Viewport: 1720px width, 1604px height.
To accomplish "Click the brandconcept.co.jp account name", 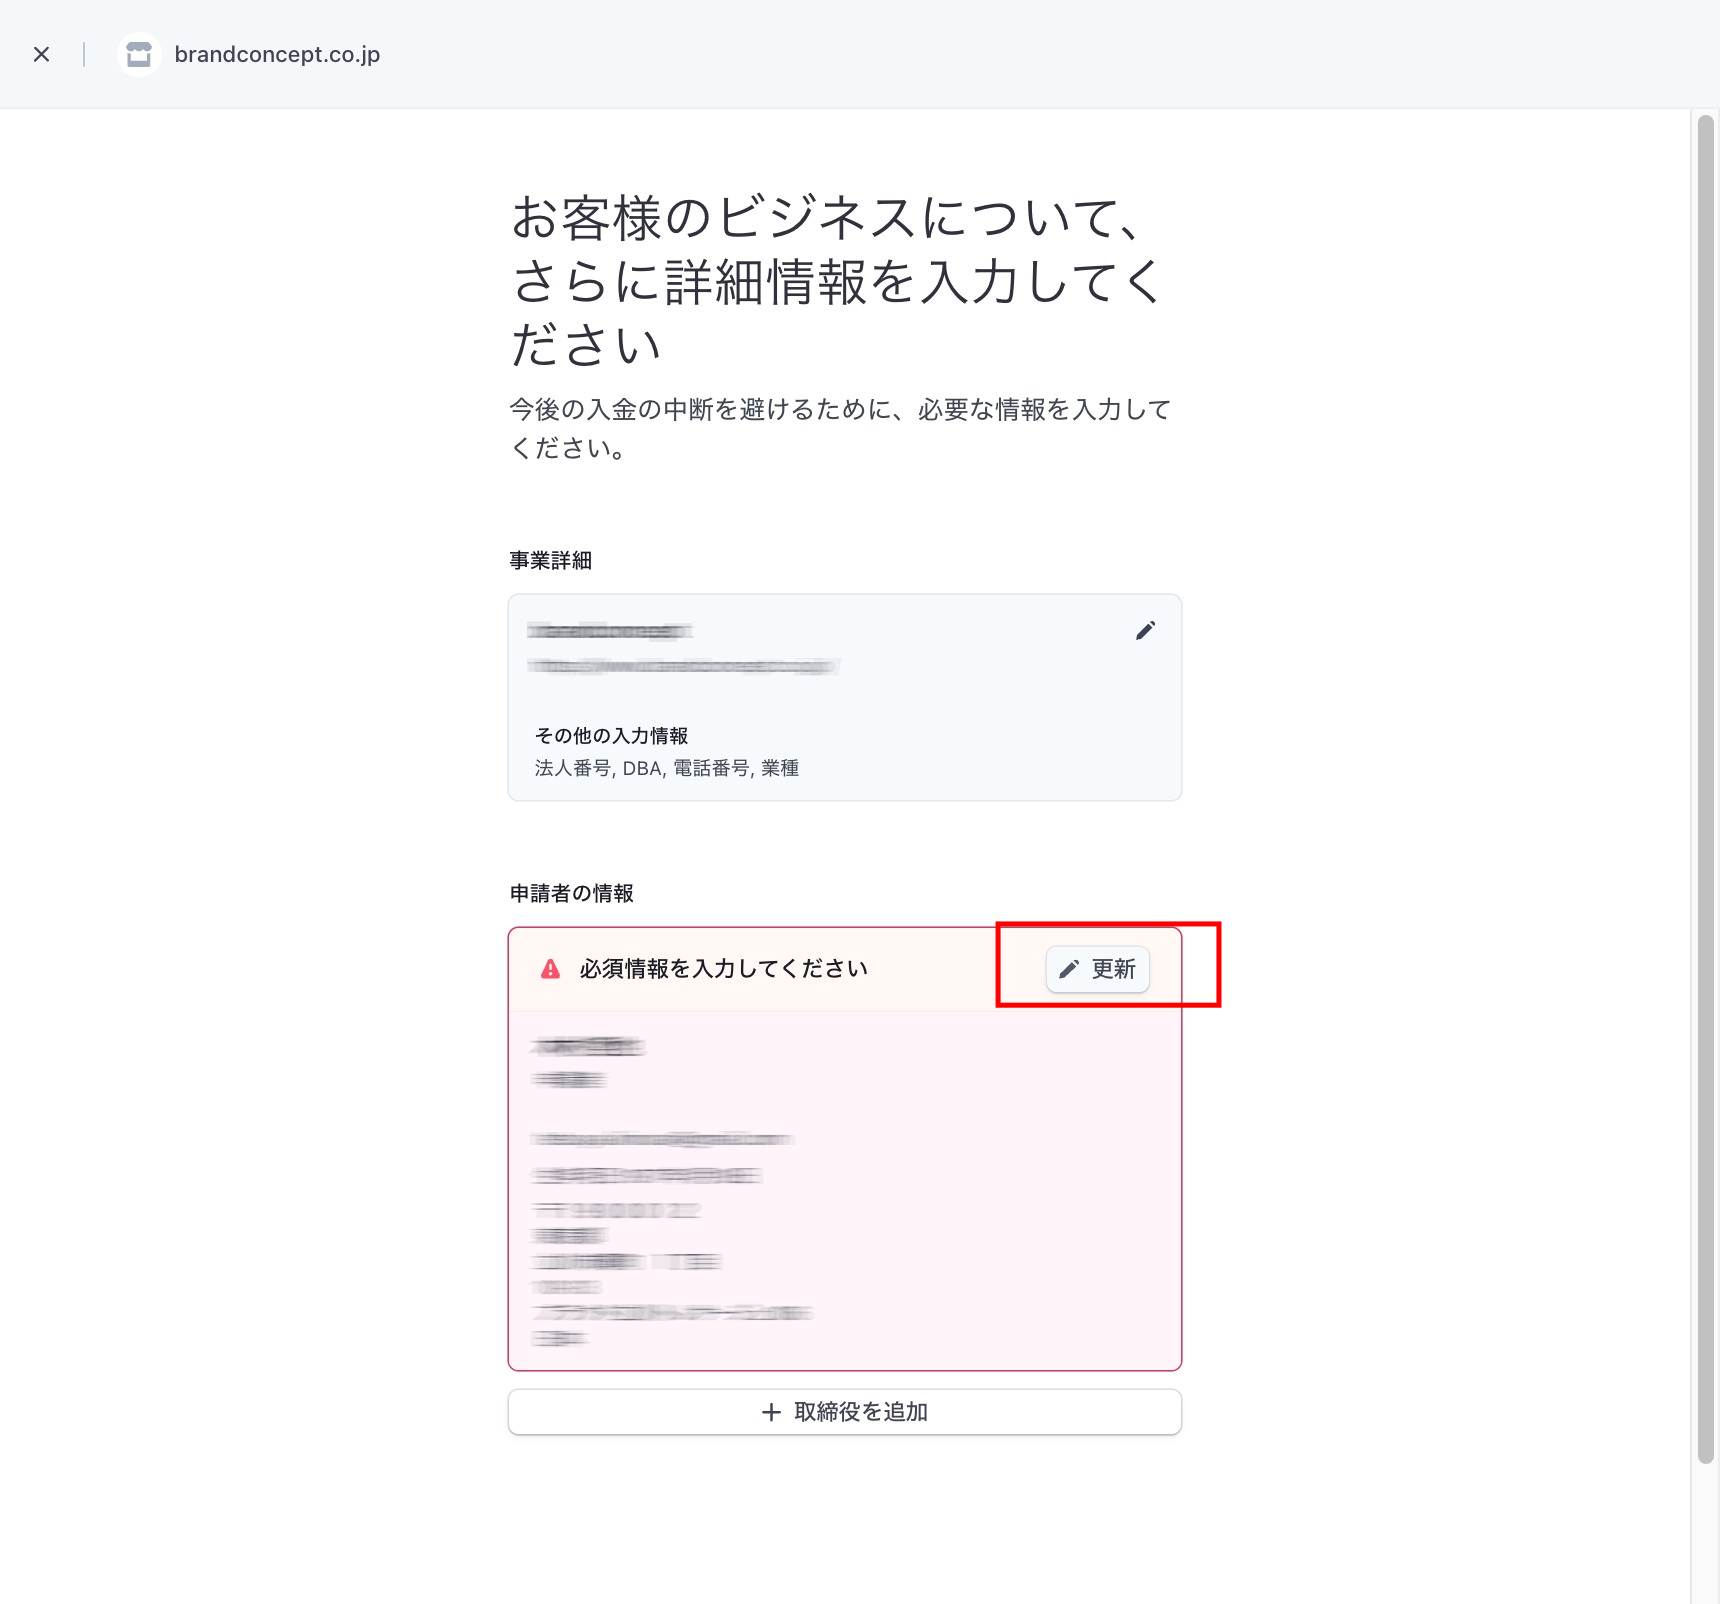I will (277, 54).
